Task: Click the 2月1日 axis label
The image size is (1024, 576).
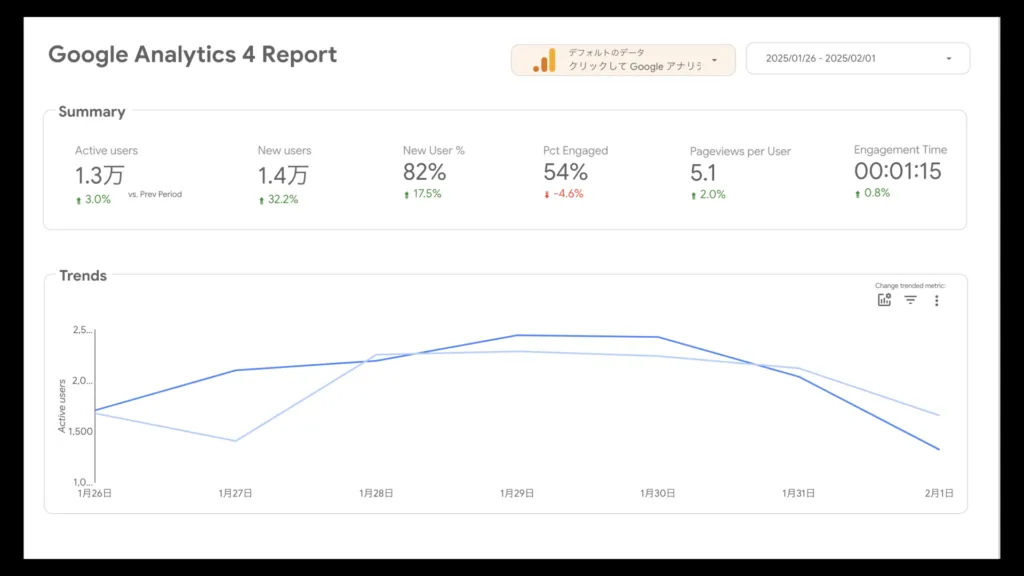Action: click(939, 493)
